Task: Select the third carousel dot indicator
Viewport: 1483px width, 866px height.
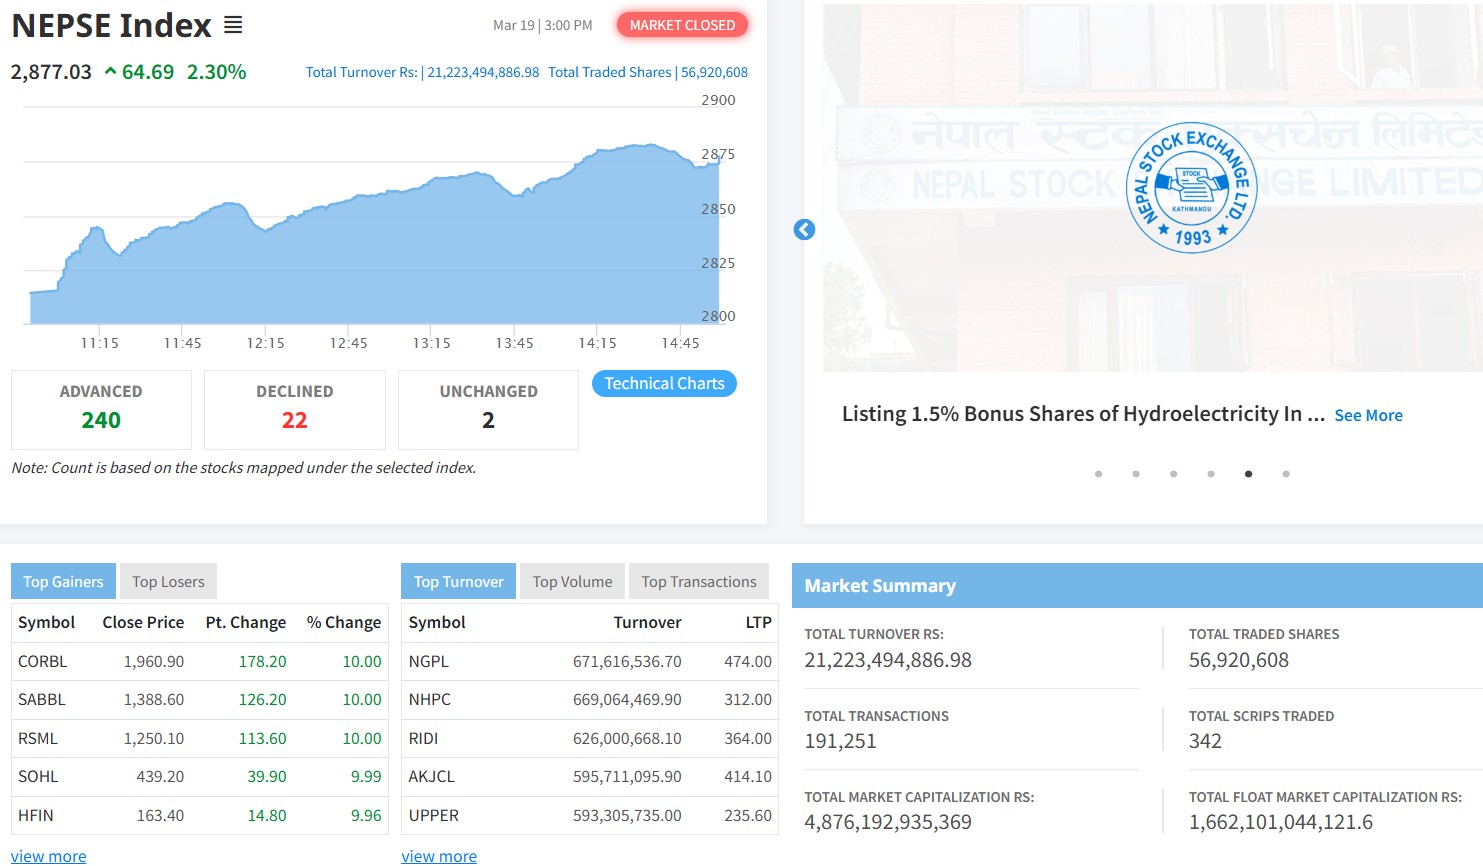Action: 1173,474
